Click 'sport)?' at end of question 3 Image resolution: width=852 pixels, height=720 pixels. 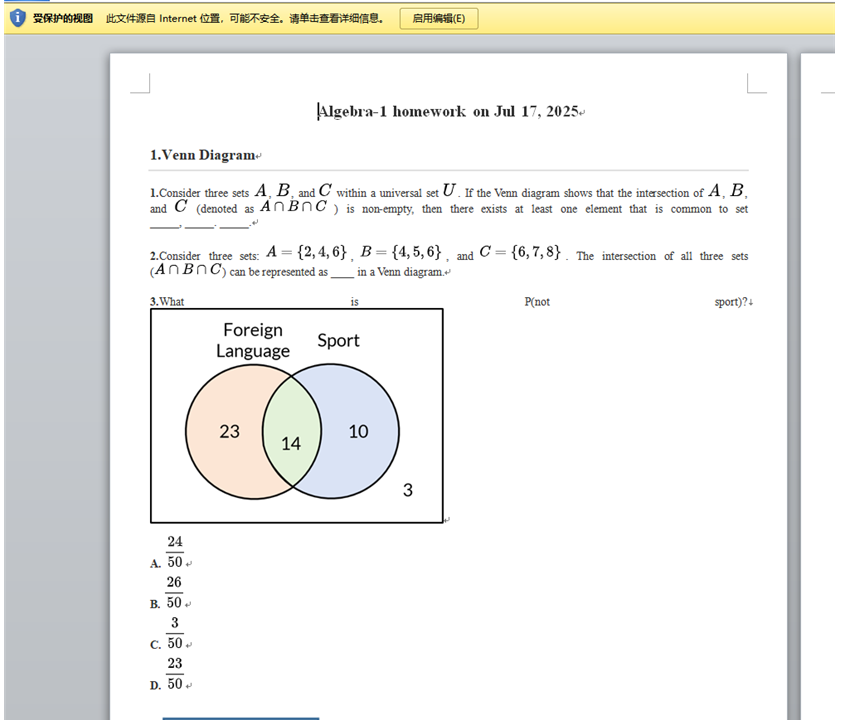pos(730,302)
